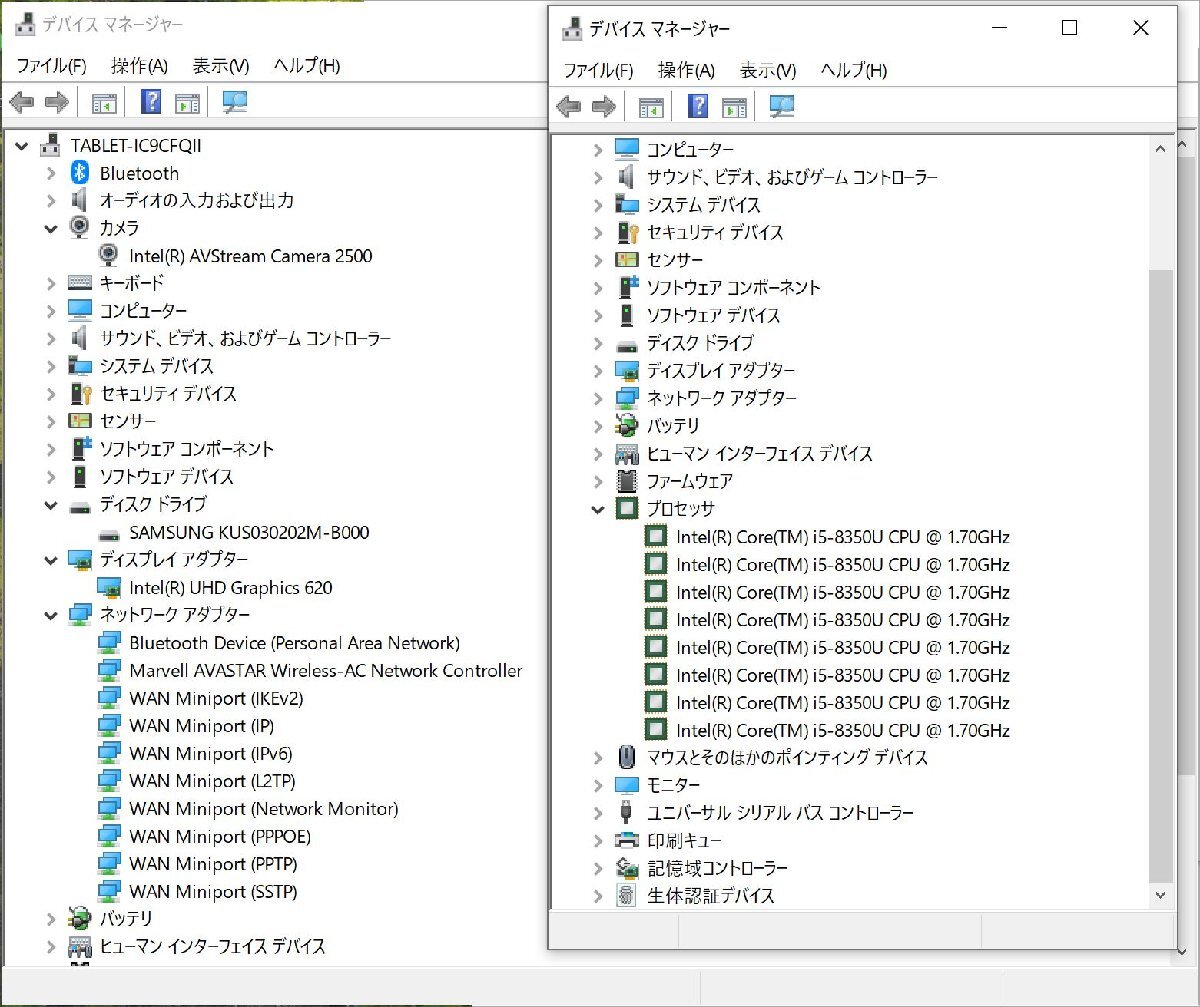The height and width of the screenshot is (1007, 1200).
Task: Collapse ディスク ドライブ node in left window
Action: (x=51, y=505)
